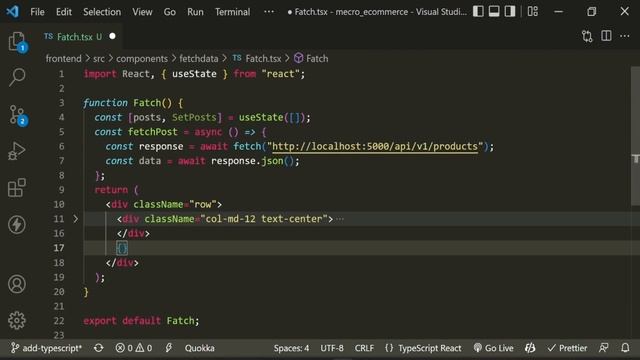
Task: Open feedback icon in status bar
Action: (x=604, y=348)
